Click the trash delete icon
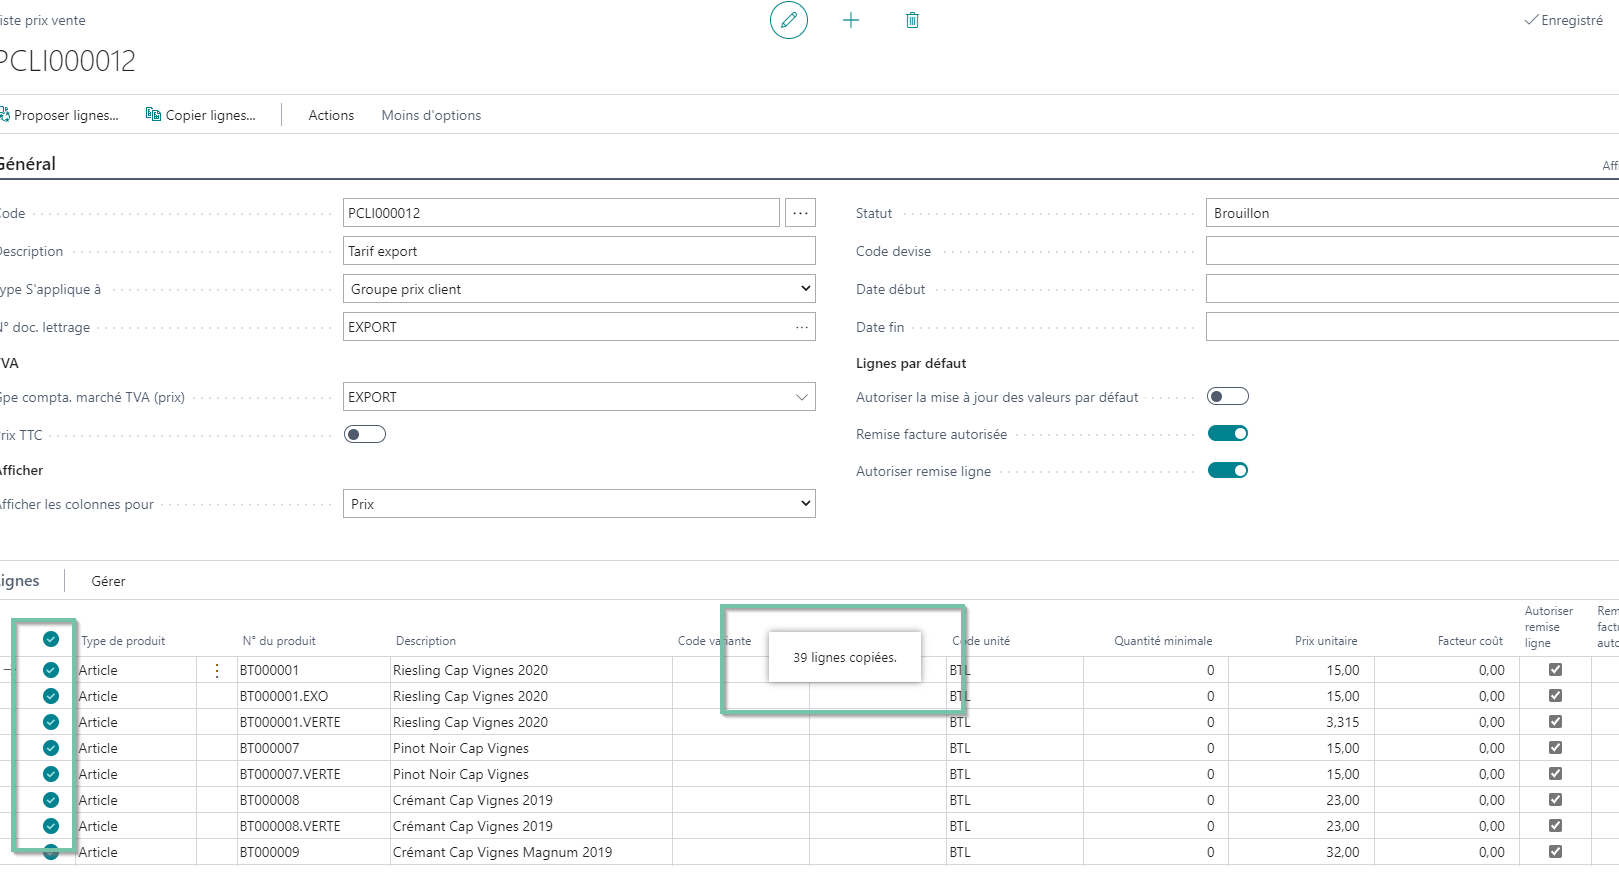1619x887 pixels. click(912, 20)
